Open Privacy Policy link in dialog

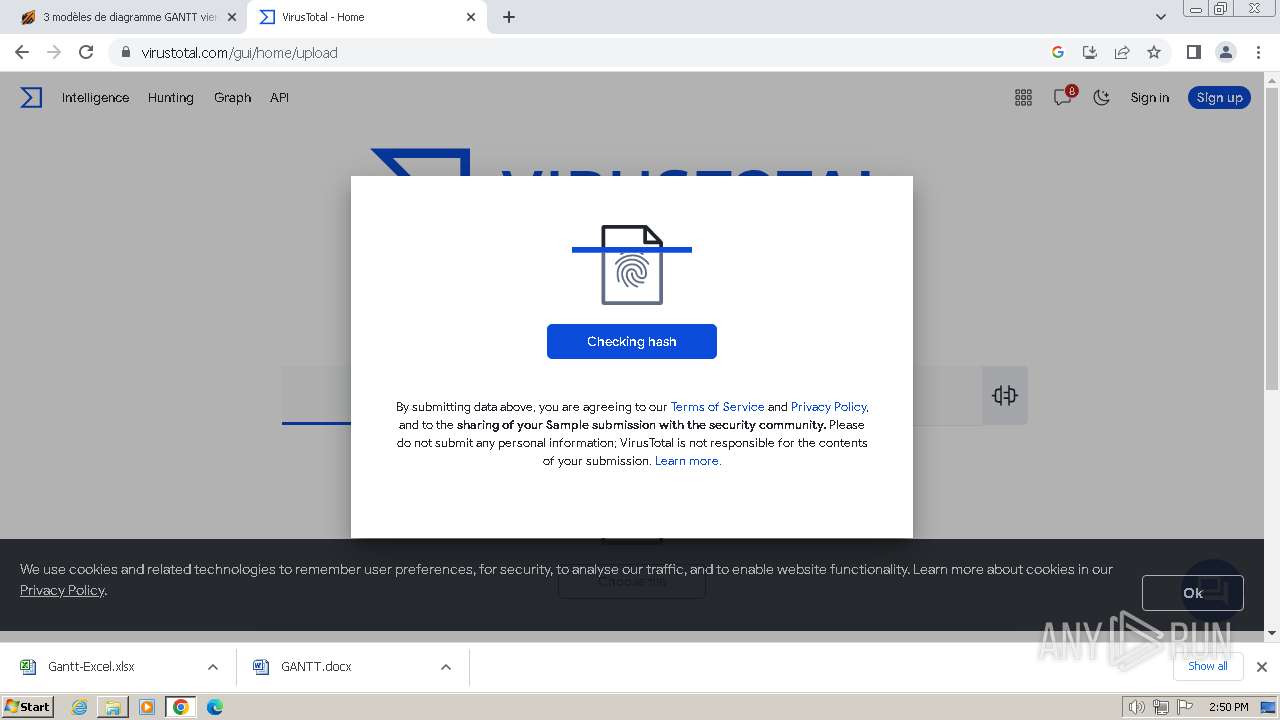[828, 407]
